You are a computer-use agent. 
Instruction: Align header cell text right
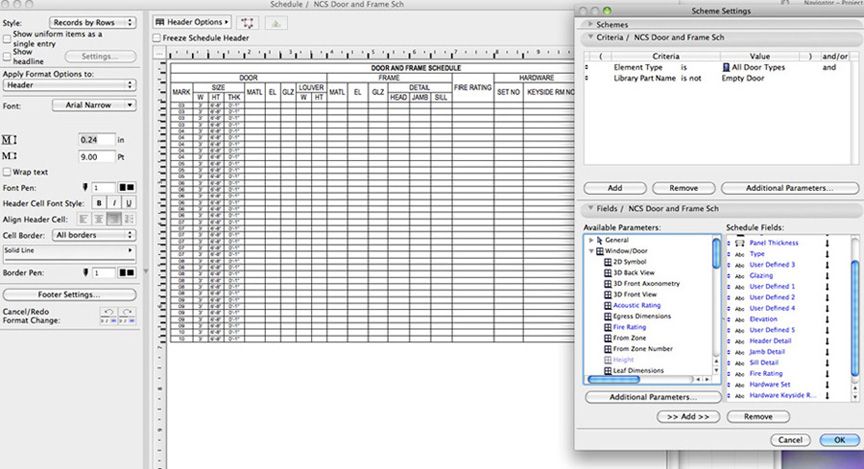click(114, 219)
